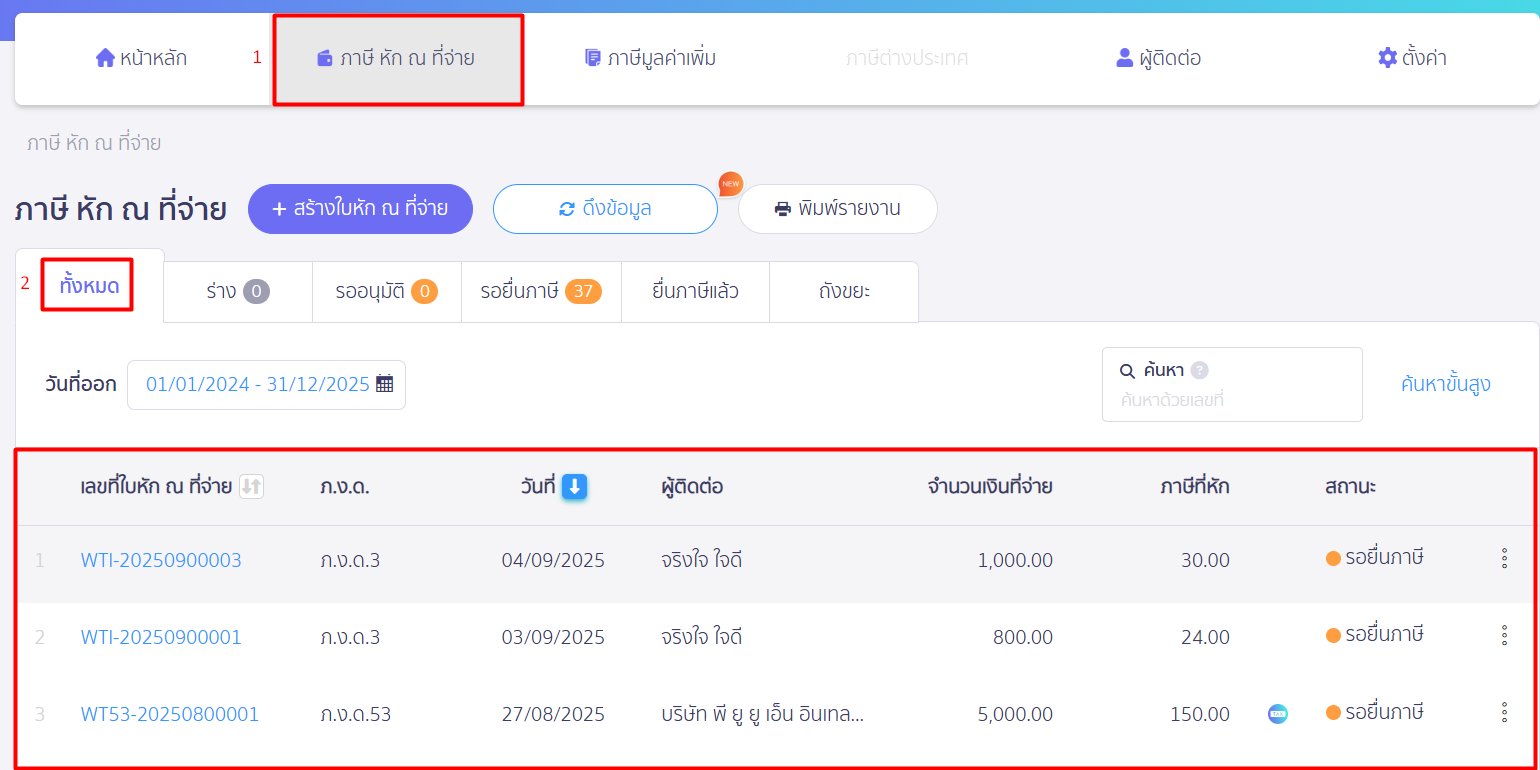Toggle sort icon on เลขที่ใบหัก ณ ที่จ่าย column
1540x770 pixels.
pyautogui.click(x=251, y=487)
